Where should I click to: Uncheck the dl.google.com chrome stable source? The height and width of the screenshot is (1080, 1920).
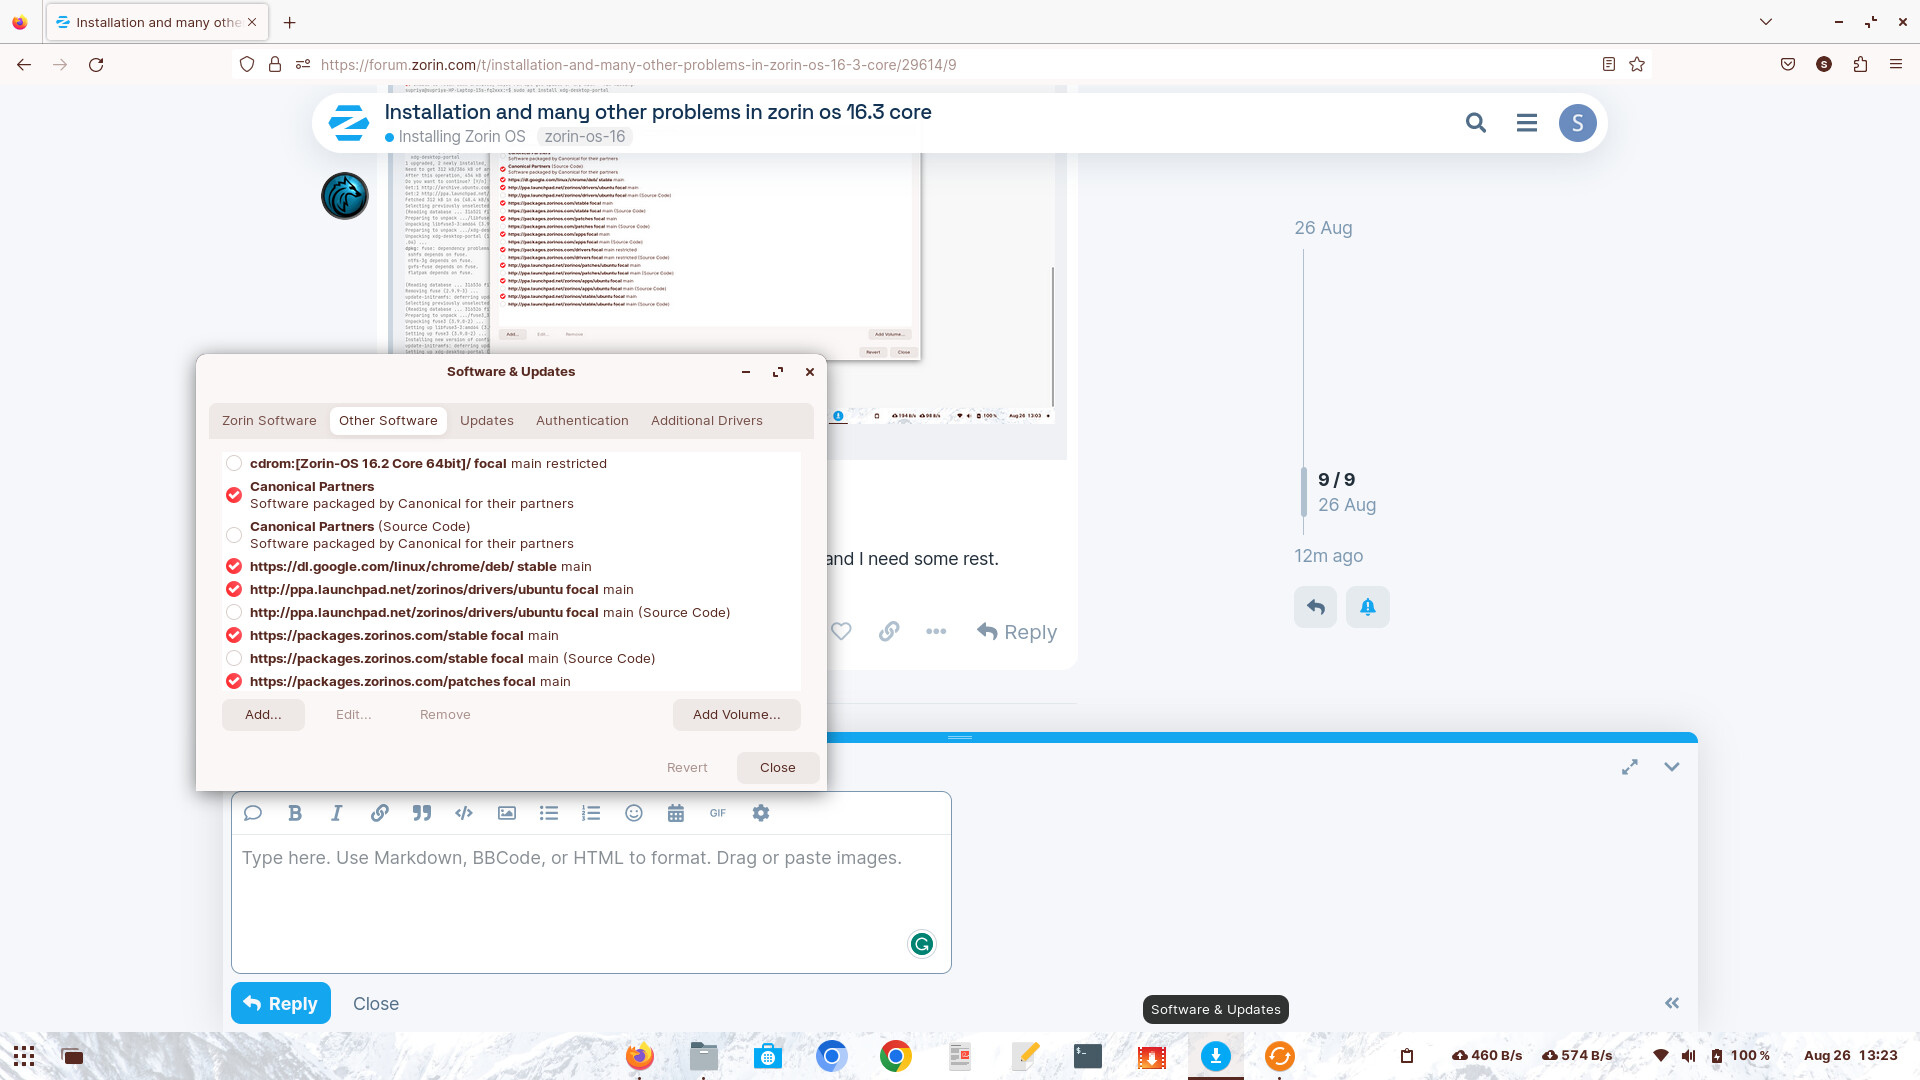234,566
